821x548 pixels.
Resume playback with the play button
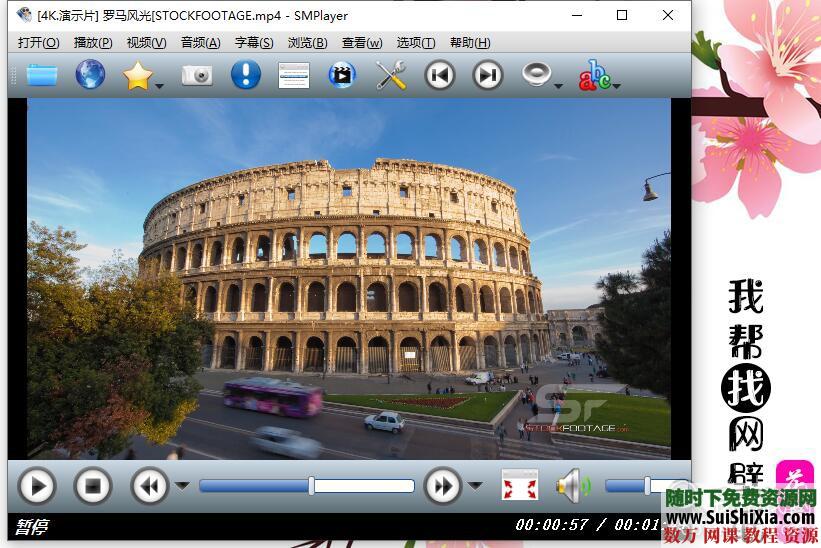(37, 486)
